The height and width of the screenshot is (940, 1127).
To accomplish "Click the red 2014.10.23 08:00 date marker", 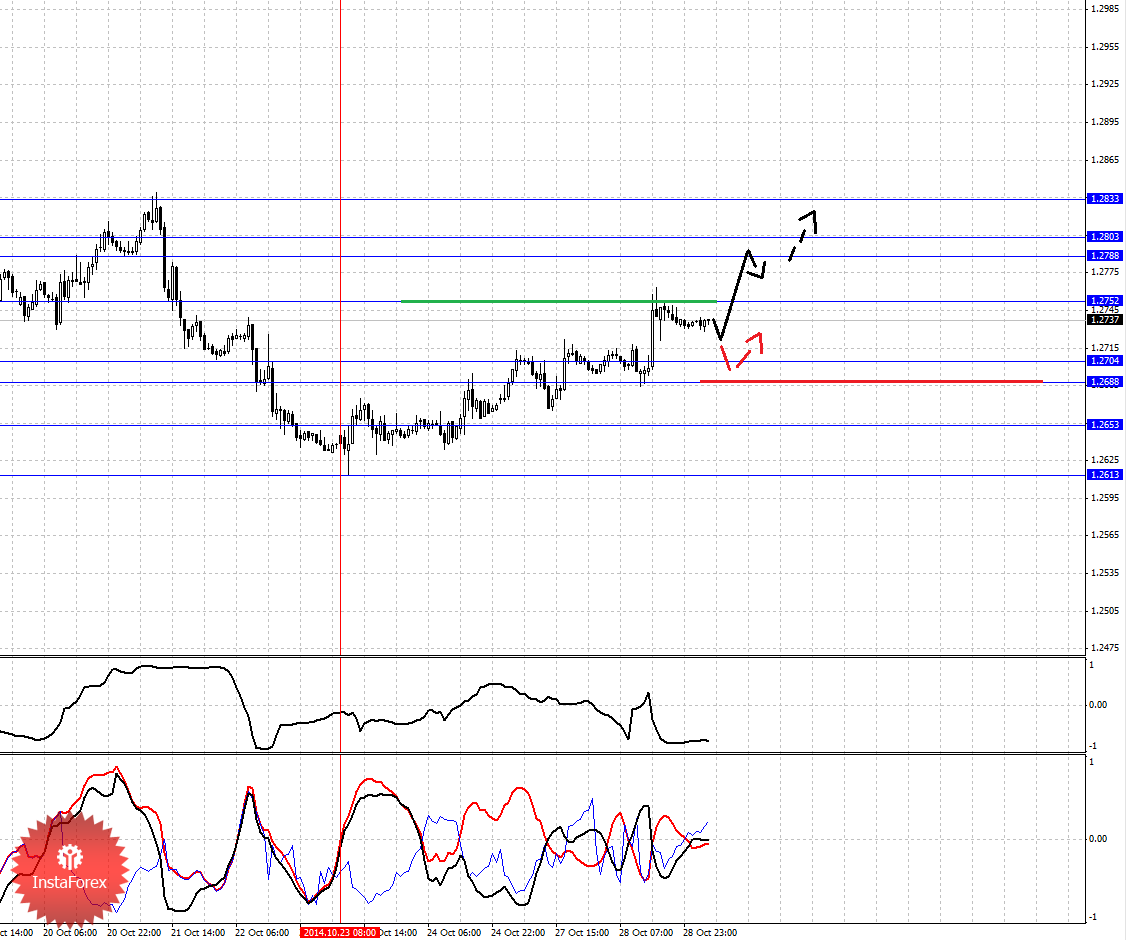I will tap(339, 933).
